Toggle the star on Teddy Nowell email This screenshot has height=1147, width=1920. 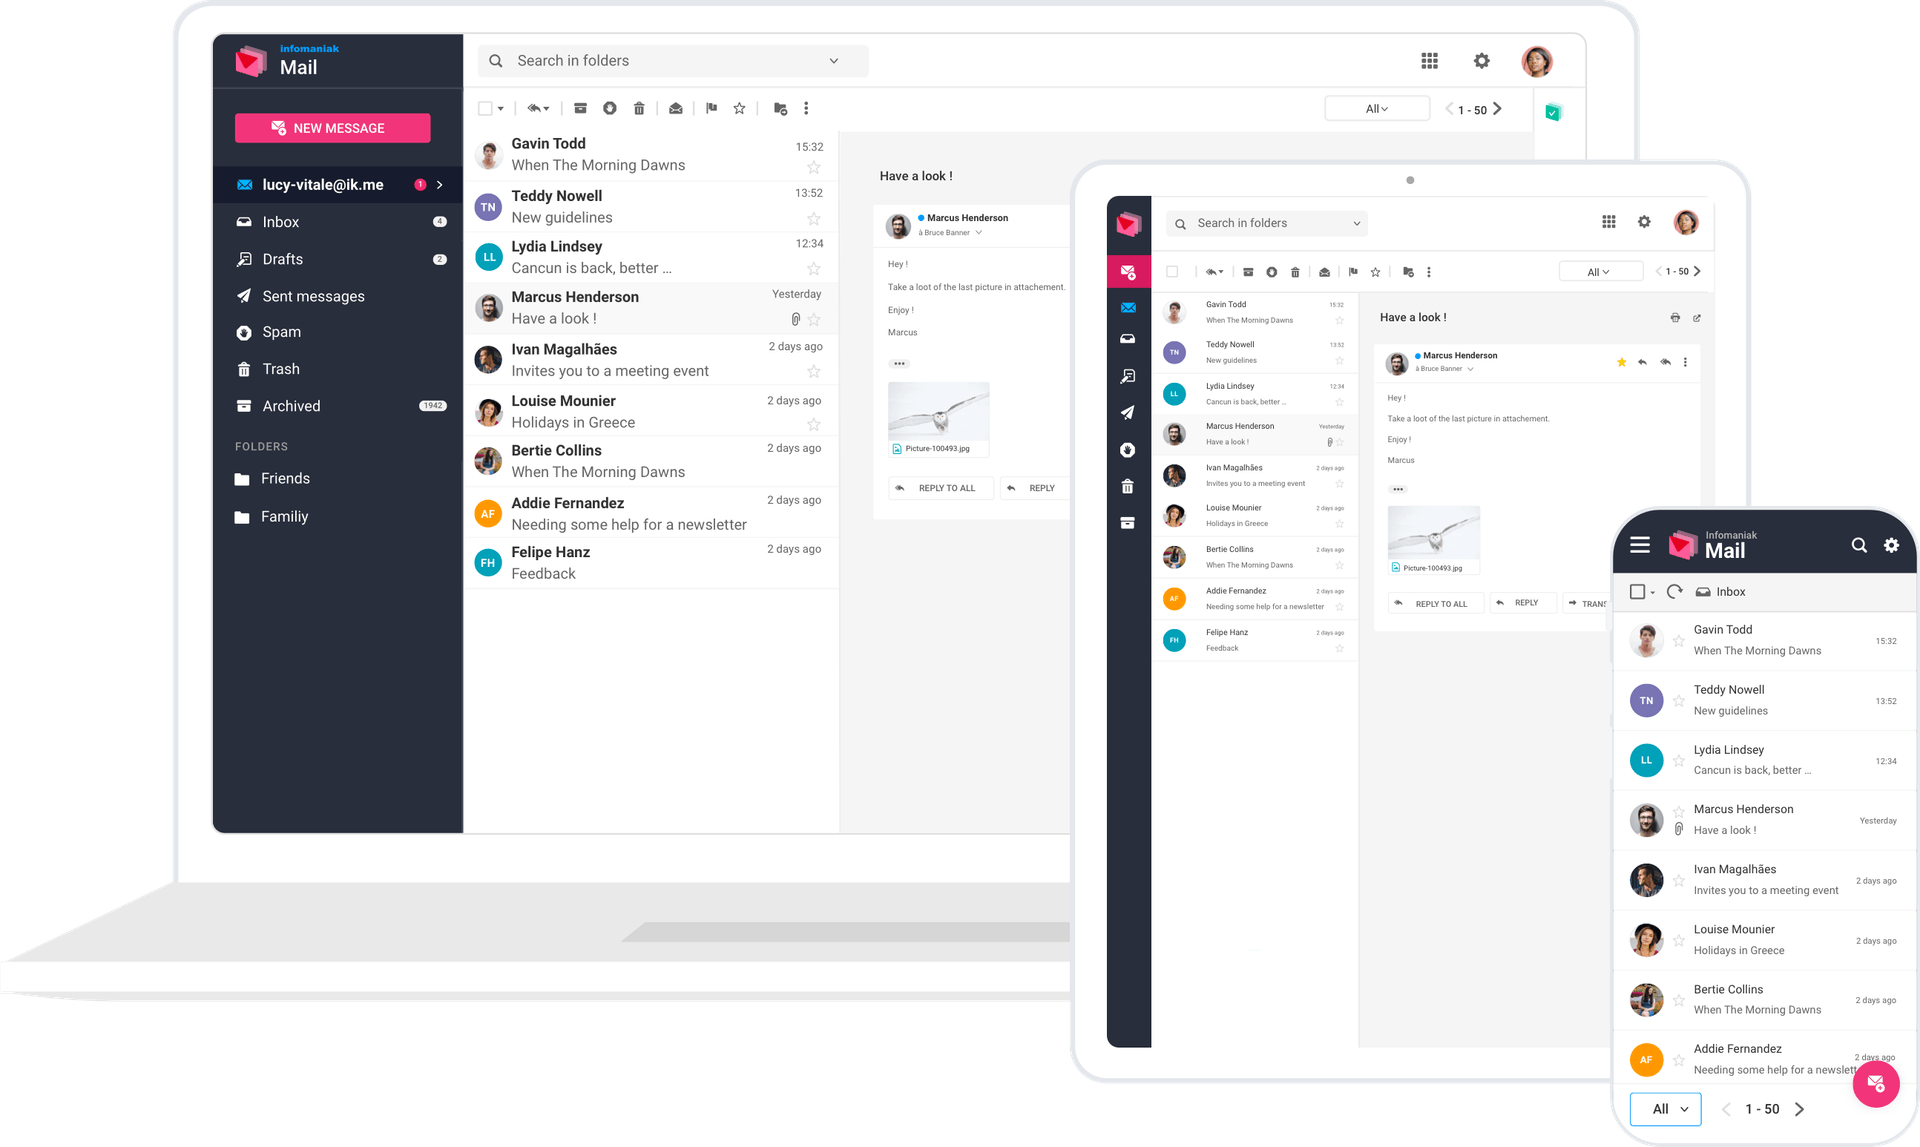coord(814,218)
